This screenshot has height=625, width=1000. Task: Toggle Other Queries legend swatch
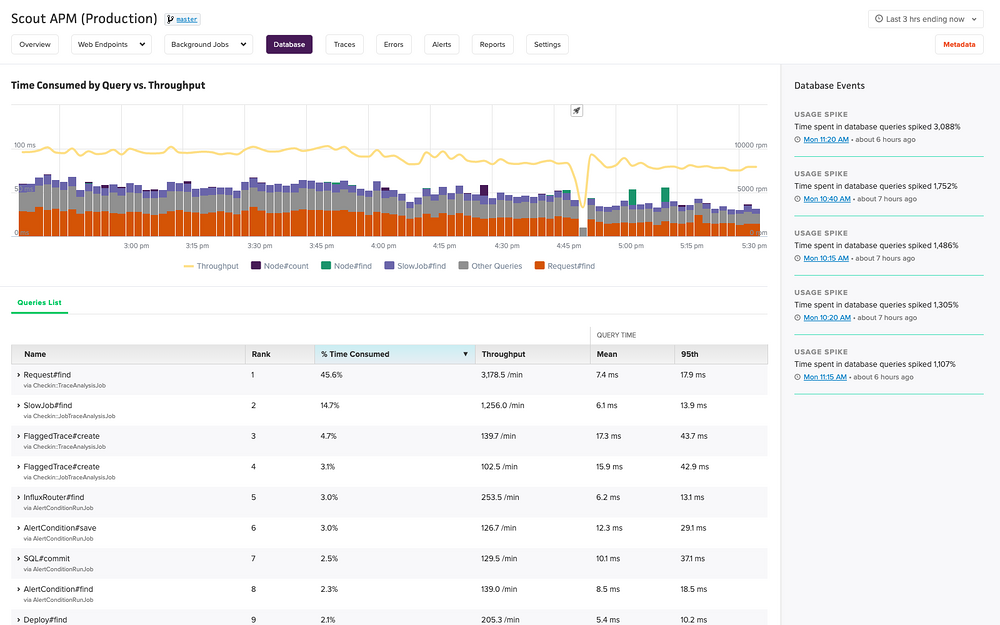tap(463, 265)
